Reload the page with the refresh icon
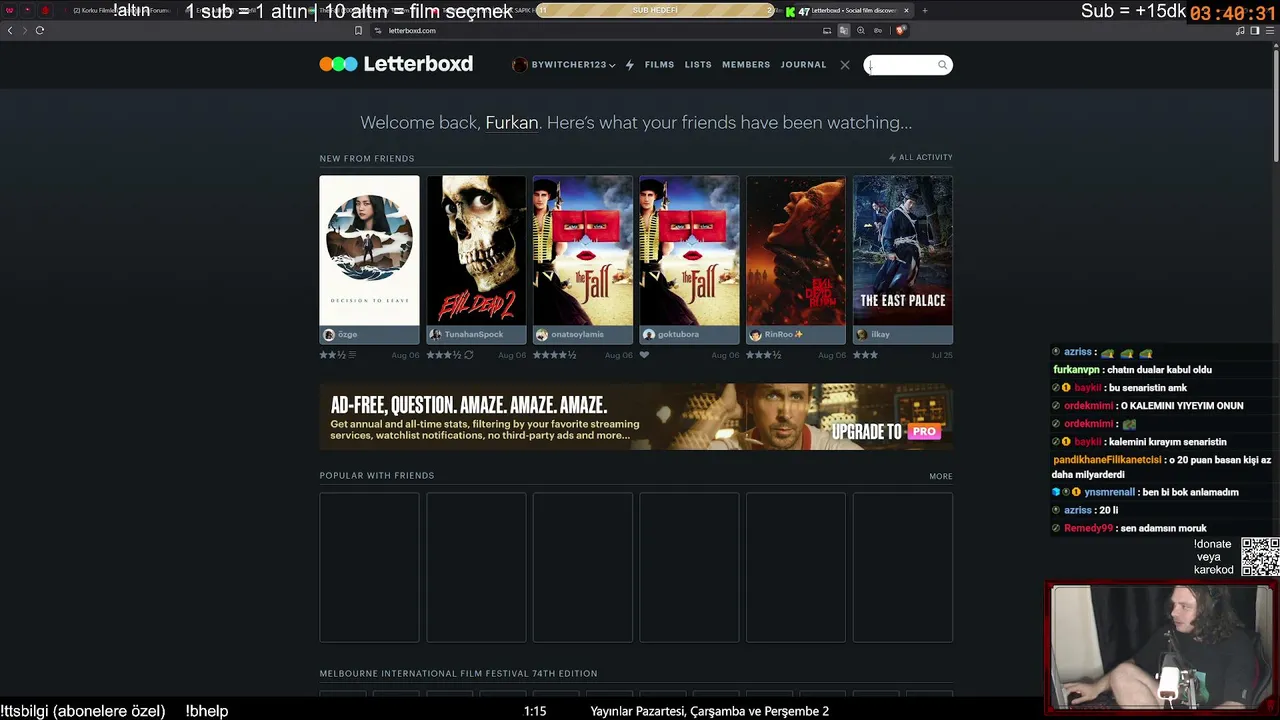 40,30
